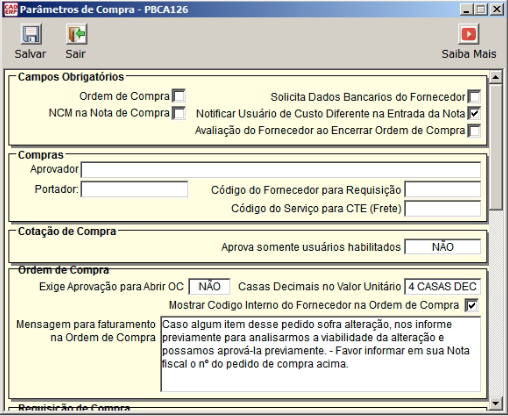Check Avaliação do Fornecedor ao Encerrar Ordem

click(x=474, y=130)
